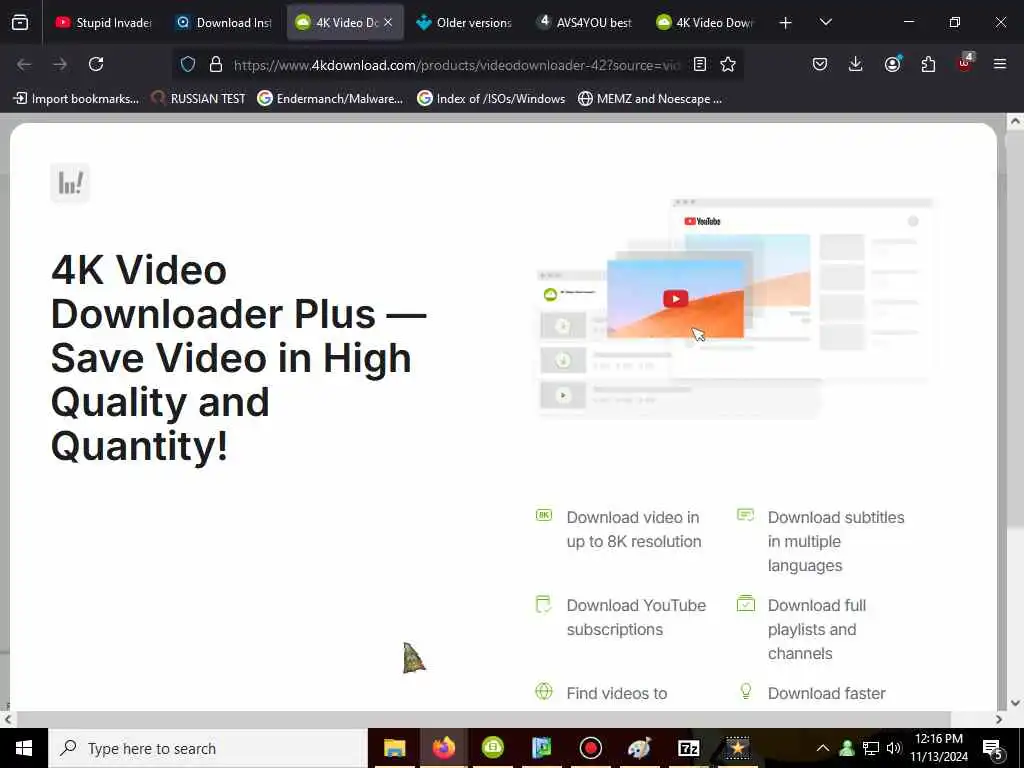Switch to the Stupid Invaders YouTube tab

pyautogui.click(x=103, y=23)
